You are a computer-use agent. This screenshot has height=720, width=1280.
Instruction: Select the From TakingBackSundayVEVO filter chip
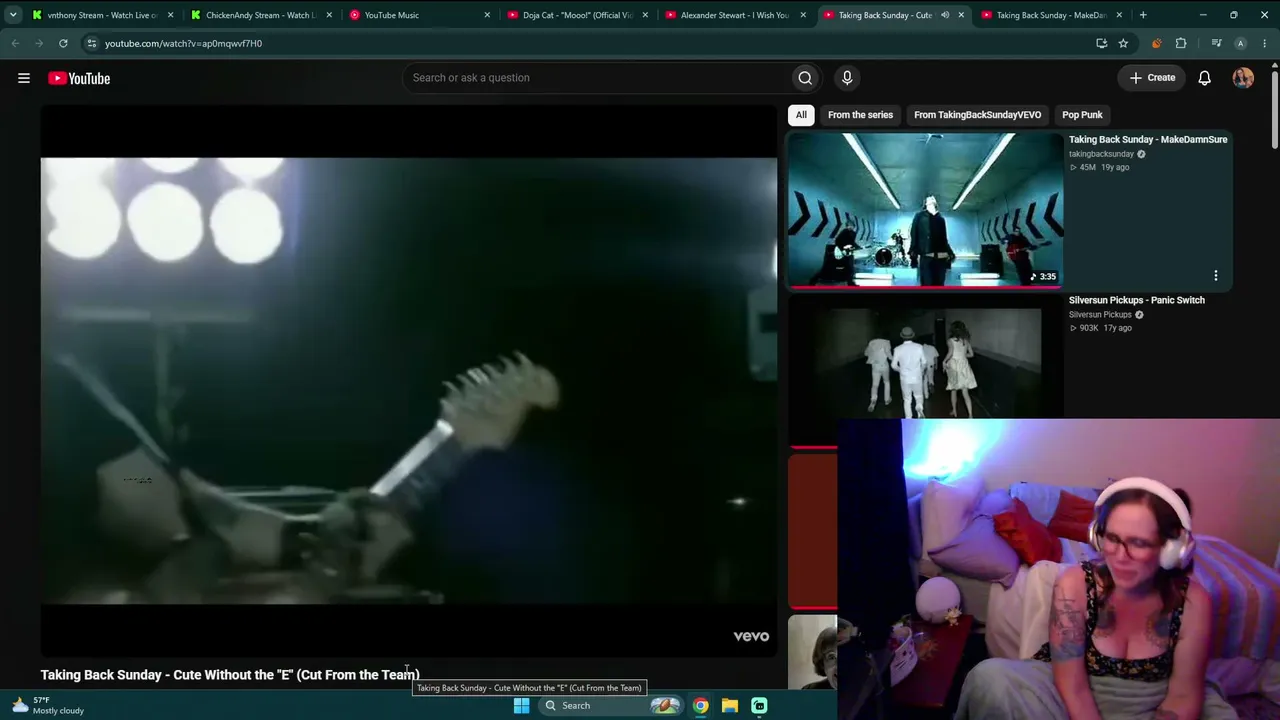[977, 115]
